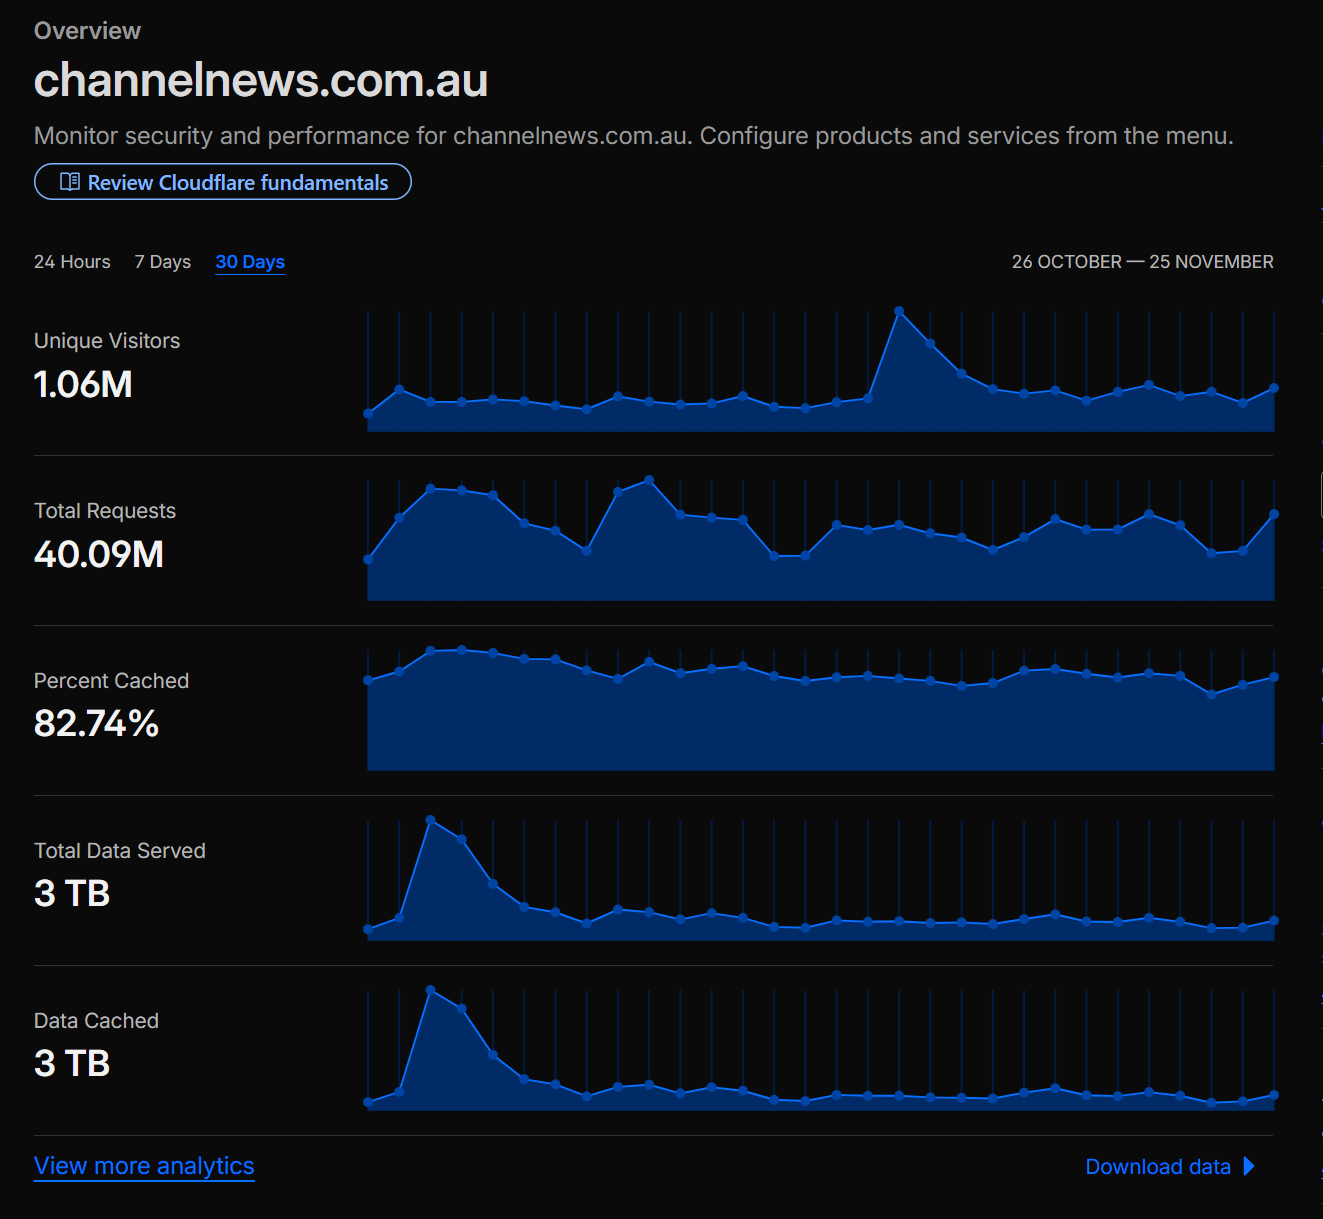
Task: Click the first data point on Unique Visitors chart
Action: click(x=368, y=413)
